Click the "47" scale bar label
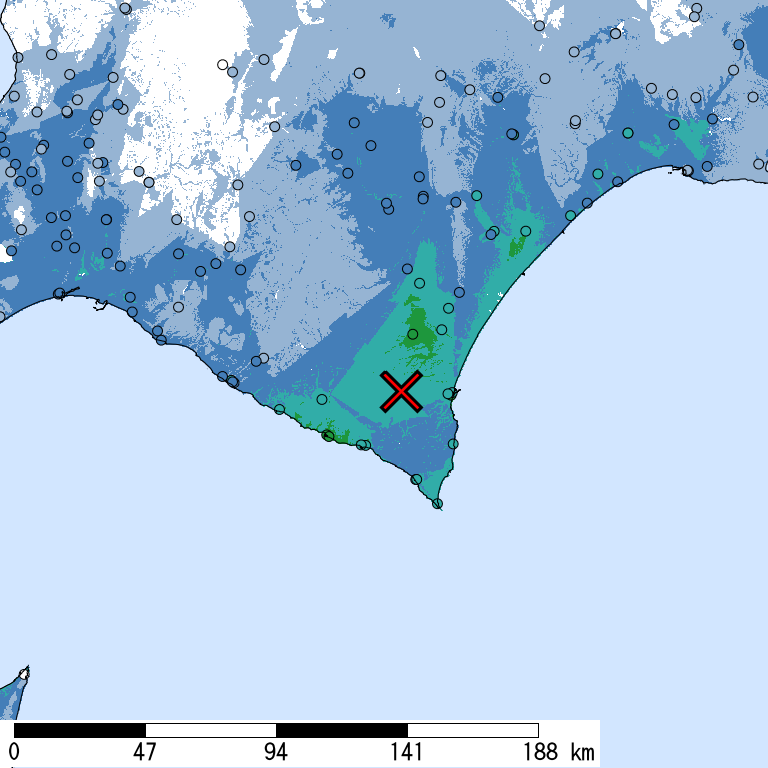 144,752
